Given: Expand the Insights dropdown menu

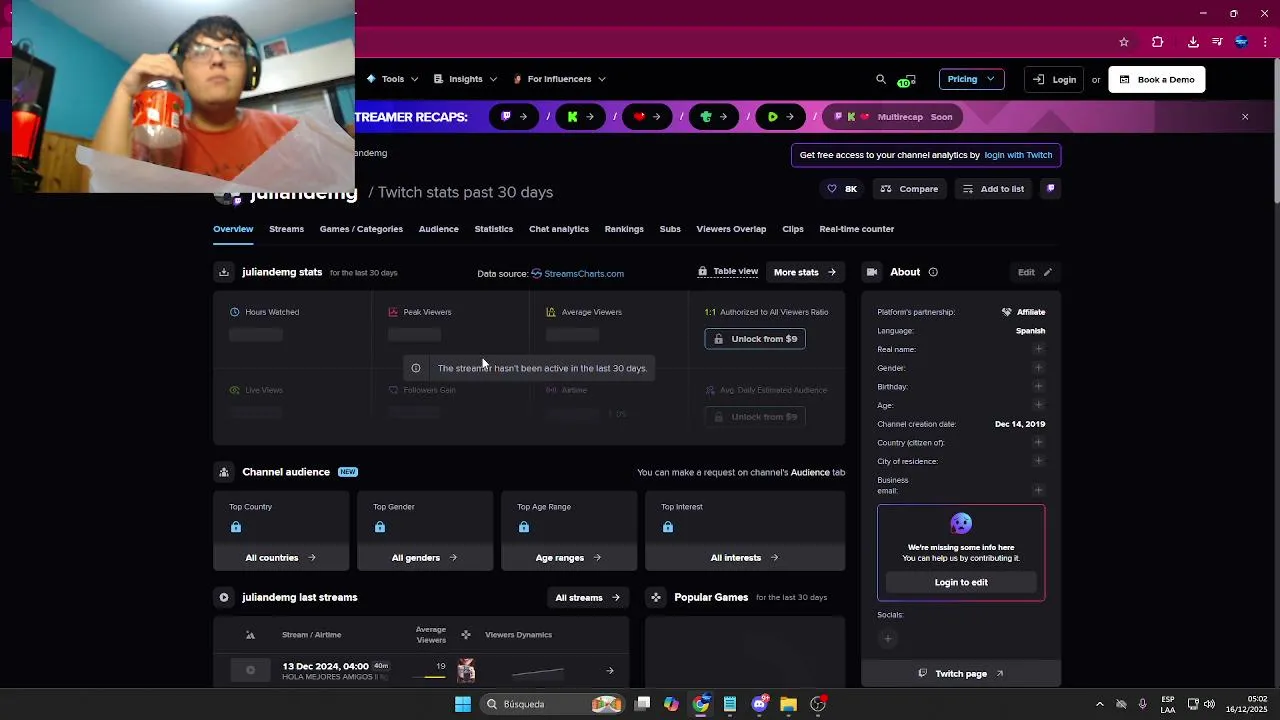Looking at the screenshot, I should tap(465, 79).
